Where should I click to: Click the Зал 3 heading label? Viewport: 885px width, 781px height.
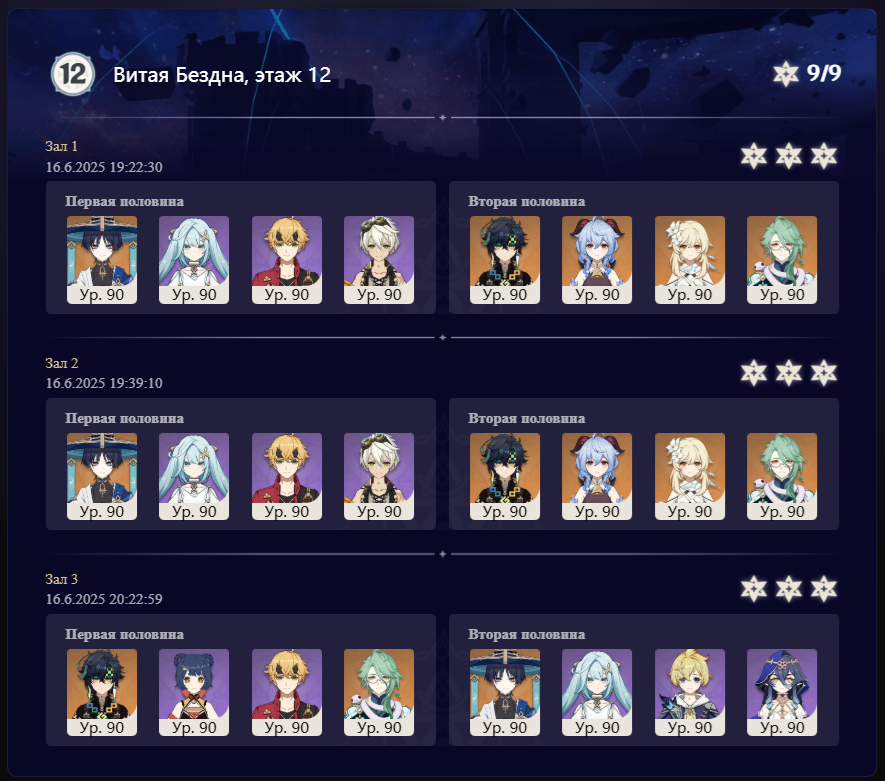(62, 579)
